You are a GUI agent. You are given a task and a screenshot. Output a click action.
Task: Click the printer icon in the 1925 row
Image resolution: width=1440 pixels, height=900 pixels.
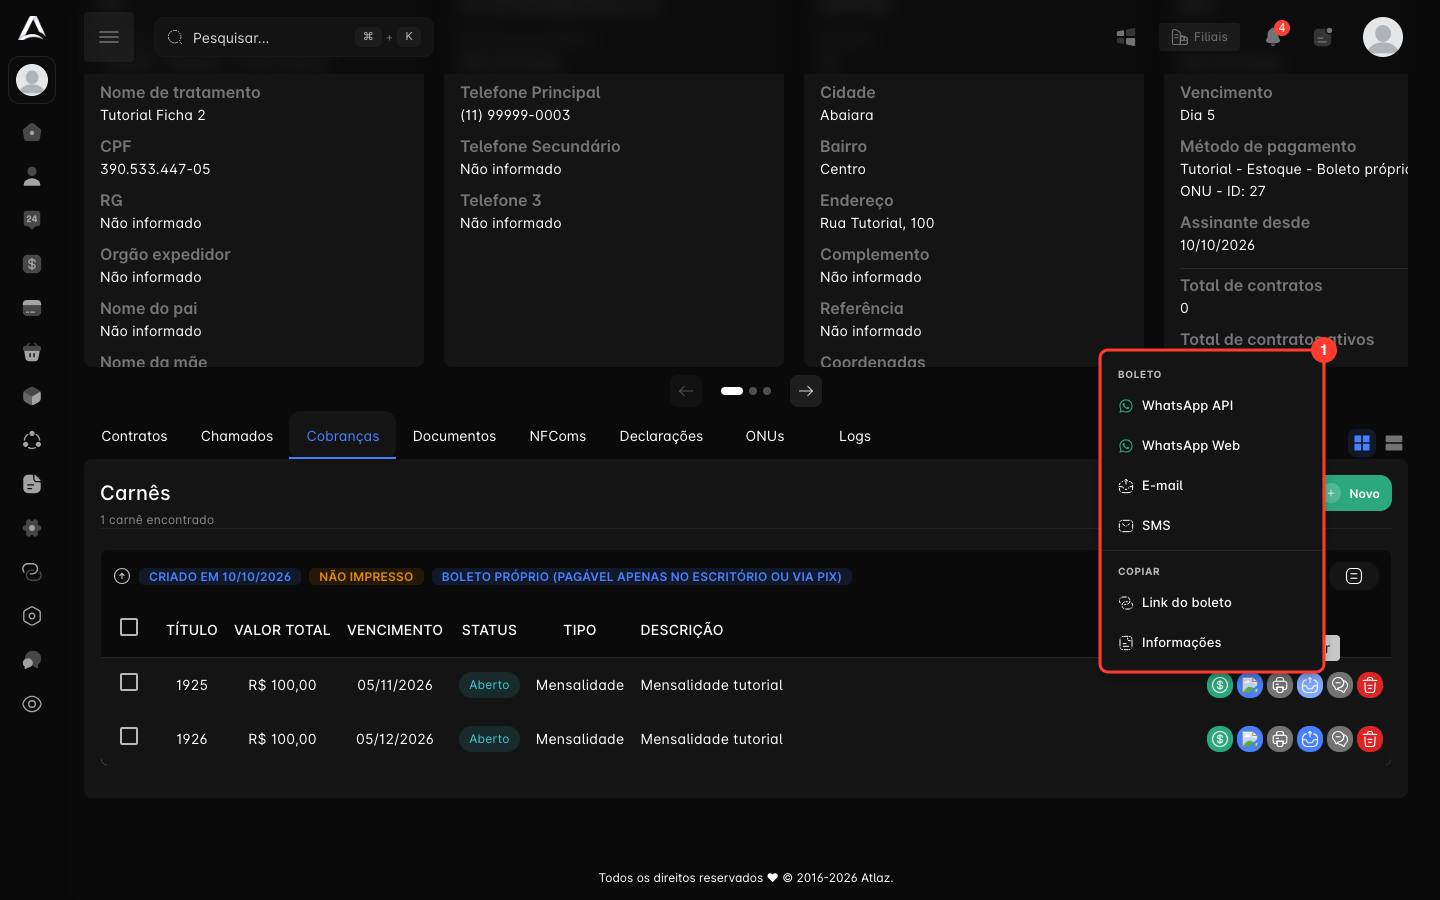1280,685
